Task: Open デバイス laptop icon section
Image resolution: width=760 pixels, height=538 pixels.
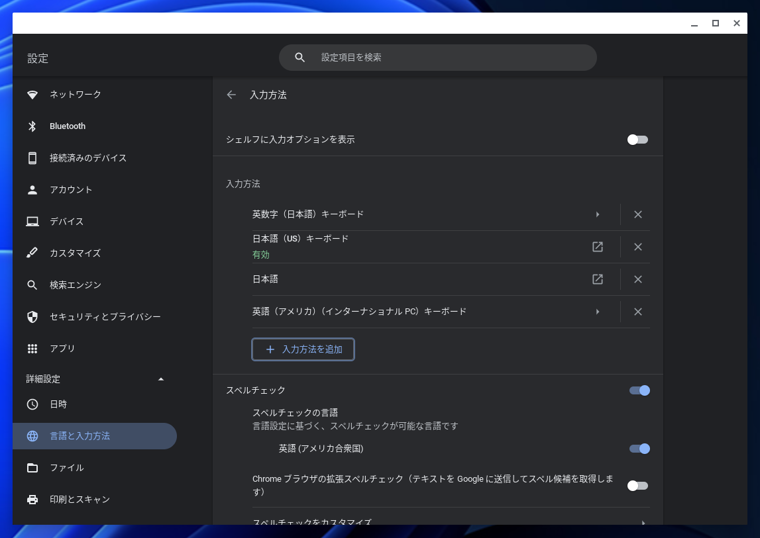Action: tap(32, 222)
